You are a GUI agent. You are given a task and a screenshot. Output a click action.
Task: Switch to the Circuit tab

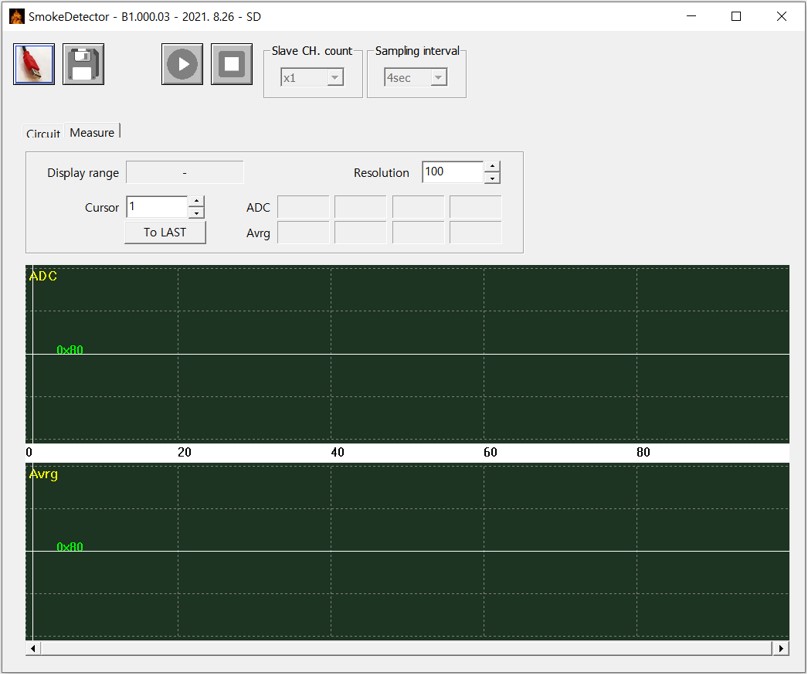click(x=43, y=134)
